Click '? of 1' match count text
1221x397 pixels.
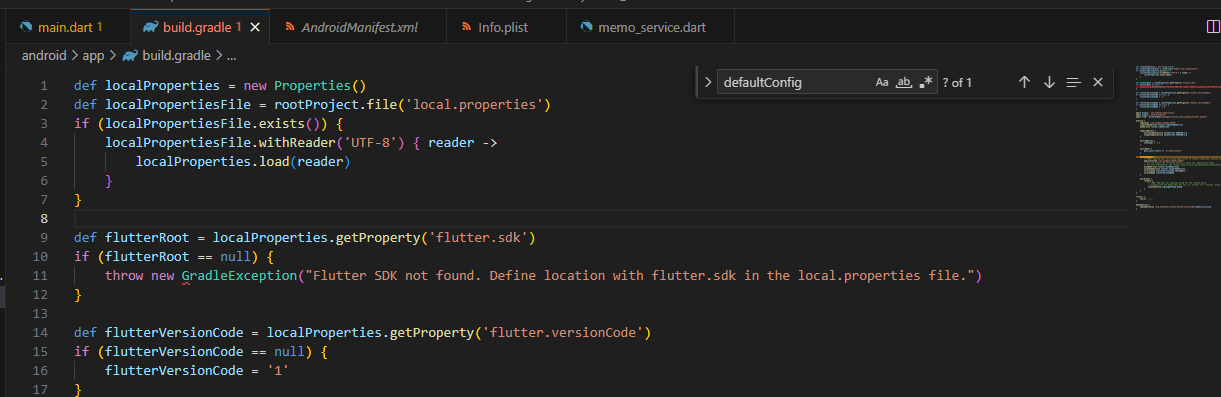957,82
